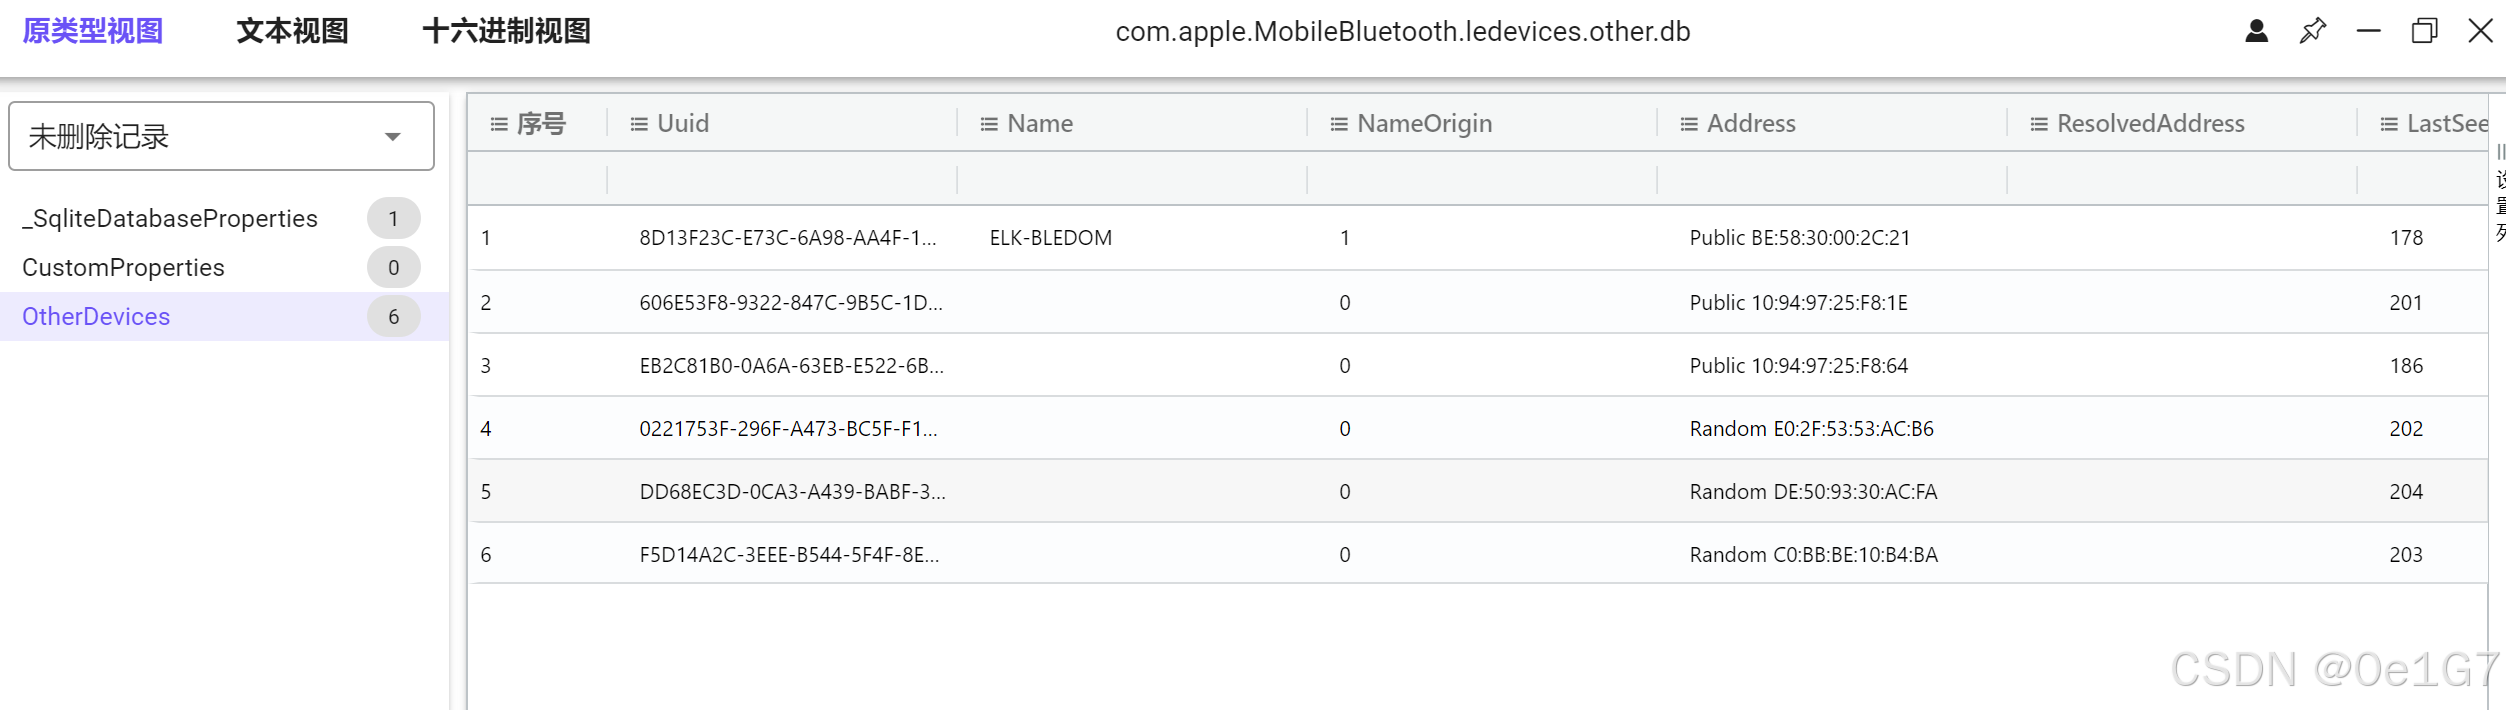Open NameOrigin column menu icon
This screenshot has height=710, width=2506.
click(1339, 124)
